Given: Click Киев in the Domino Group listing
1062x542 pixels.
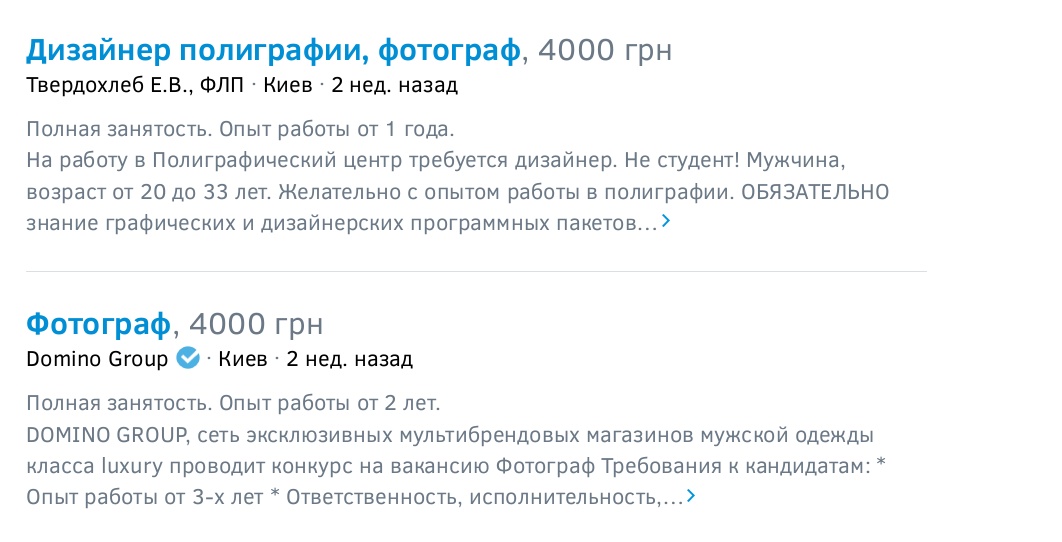Looking at the screenshot, I should (243, 359).
